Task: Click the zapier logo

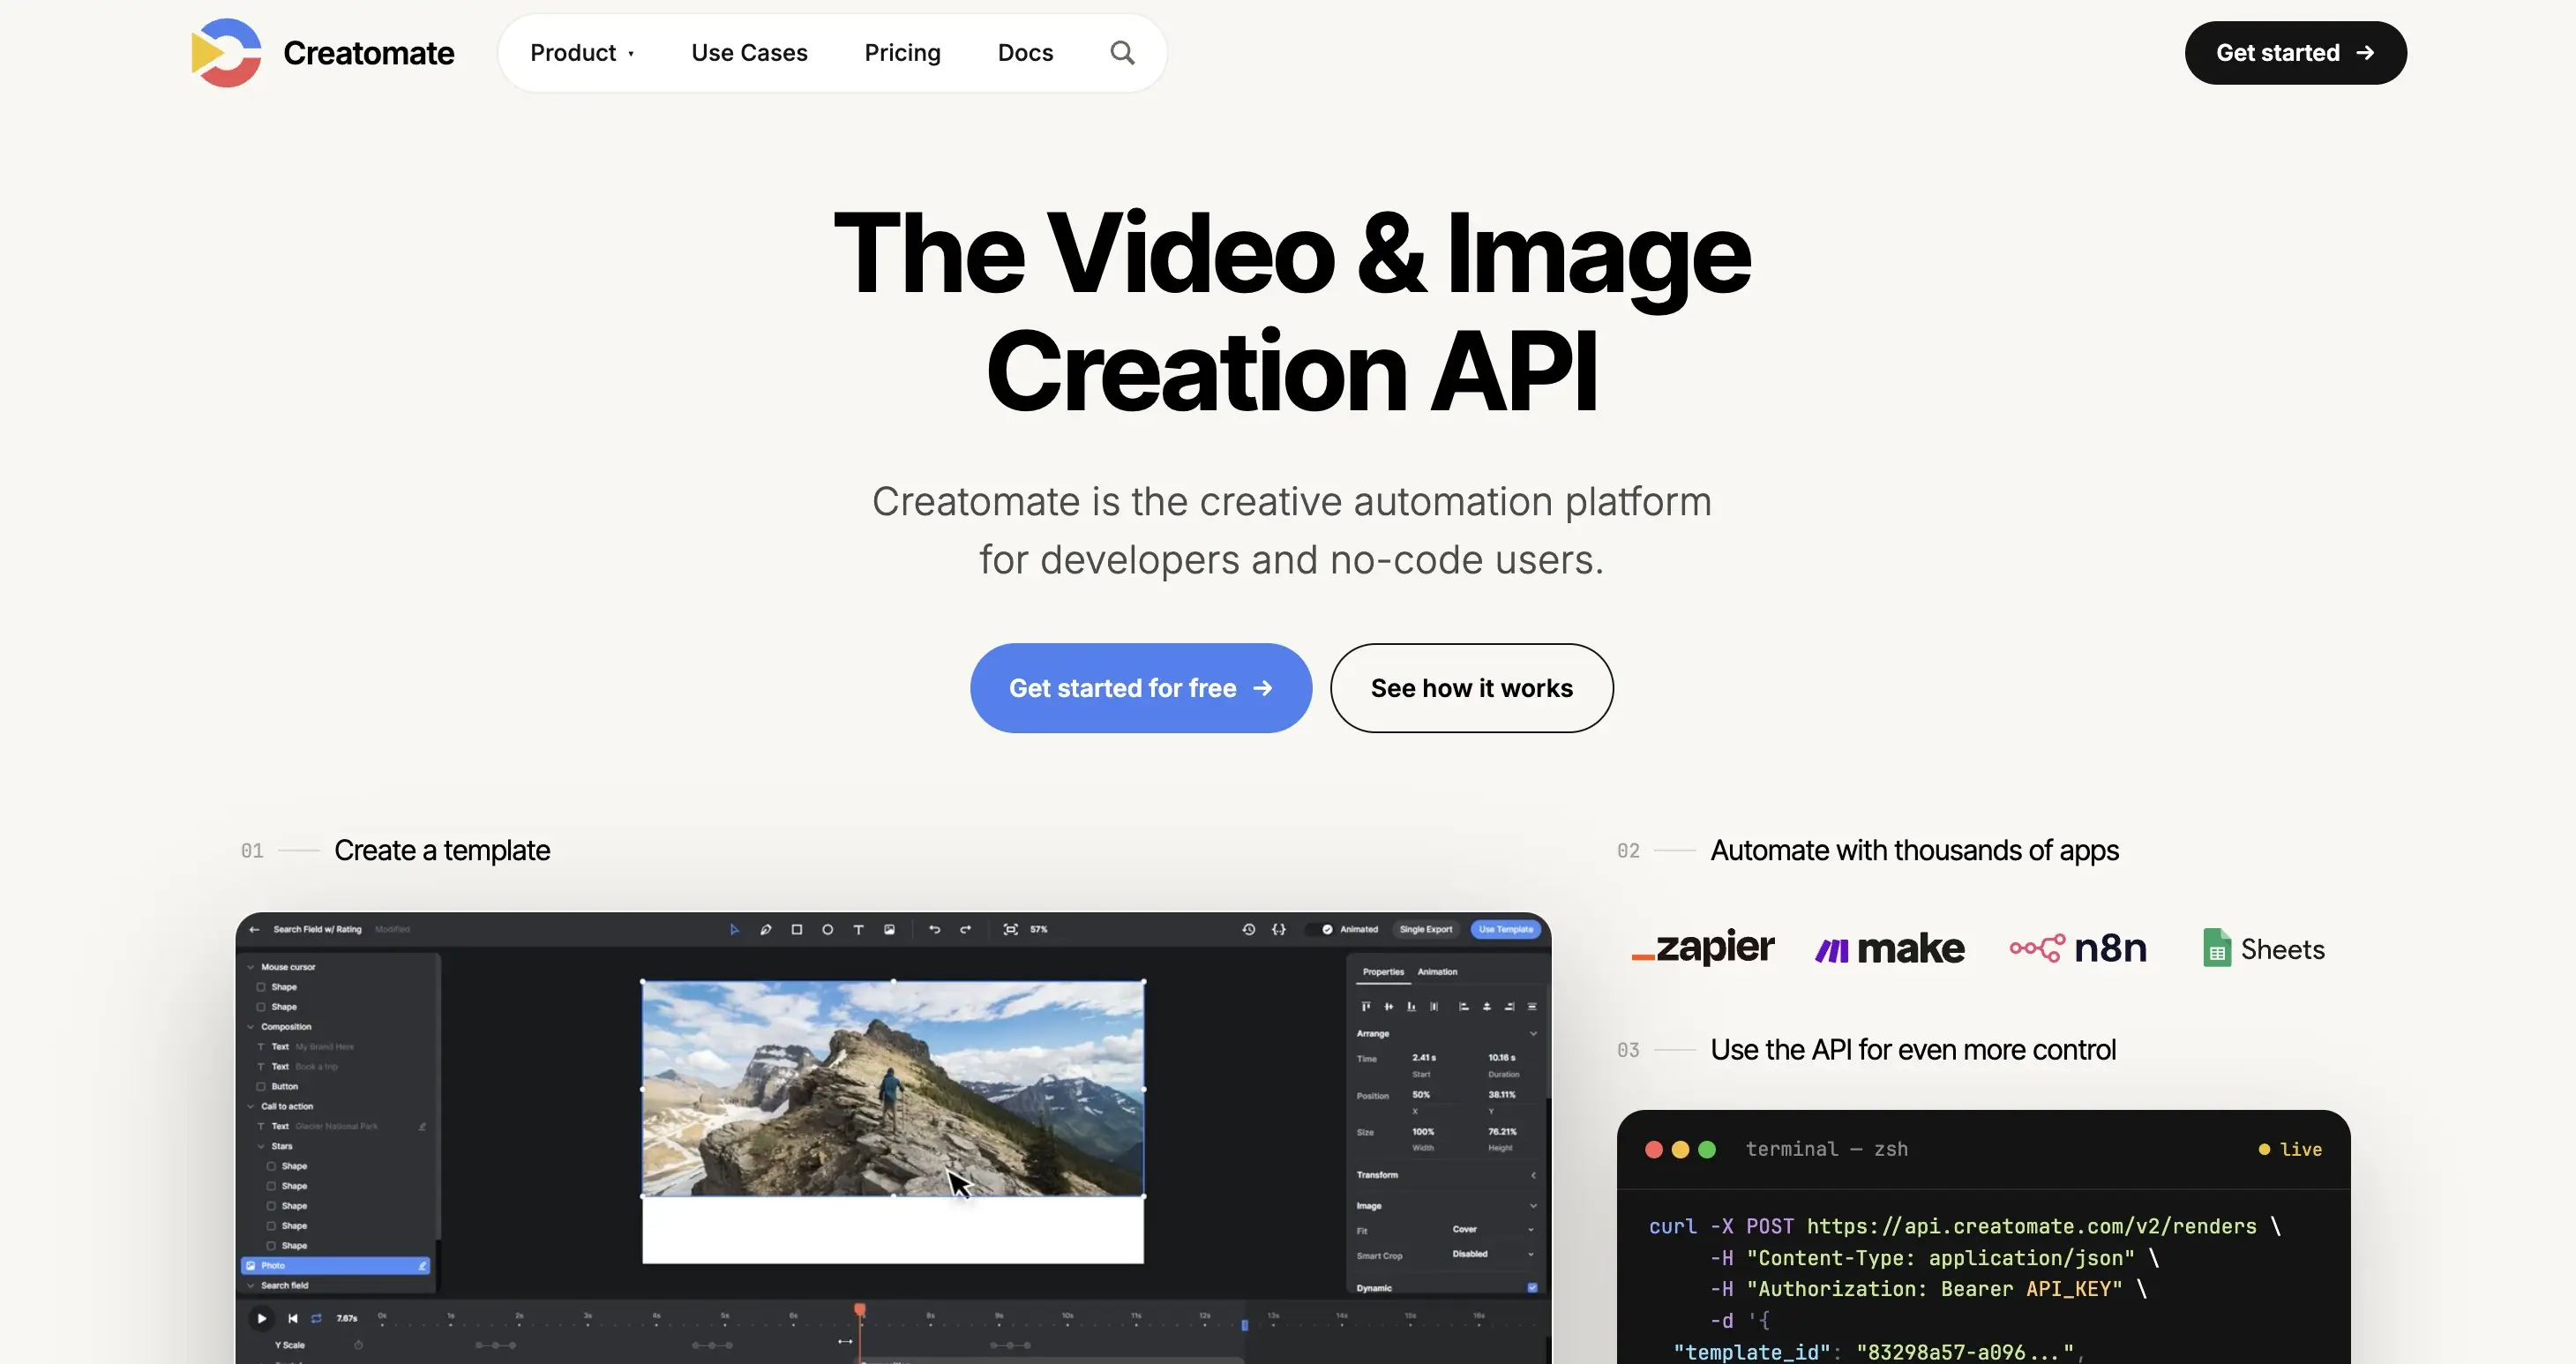Action: point(1703,946)
